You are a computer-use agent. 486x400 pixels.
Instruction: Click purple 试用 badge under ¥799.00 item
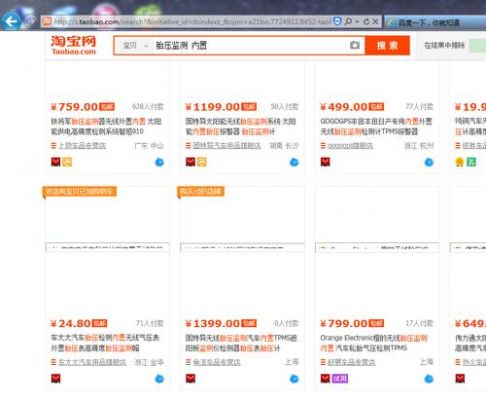click(x=340, y=379)
